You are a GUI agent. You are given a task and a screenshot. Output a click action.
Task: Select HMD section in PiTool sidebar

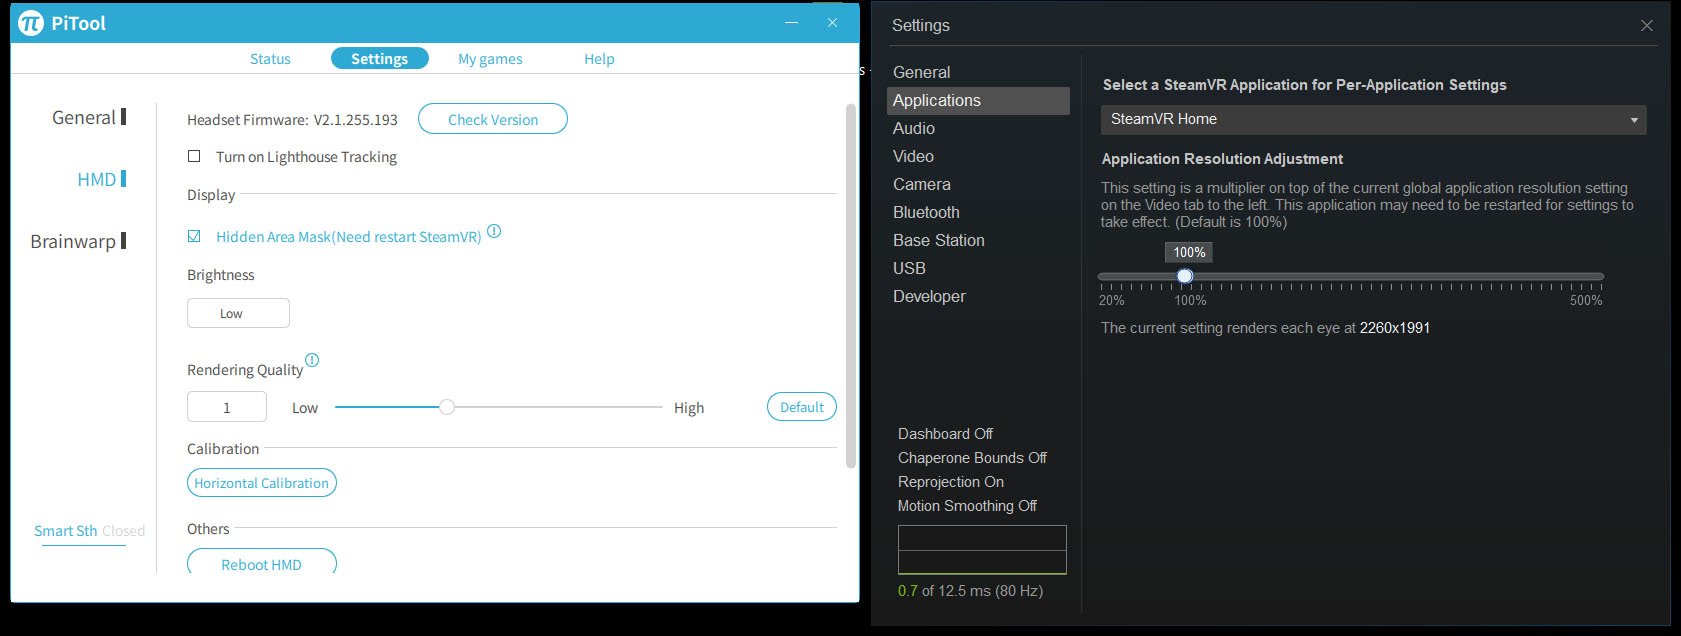click(101, 179)
